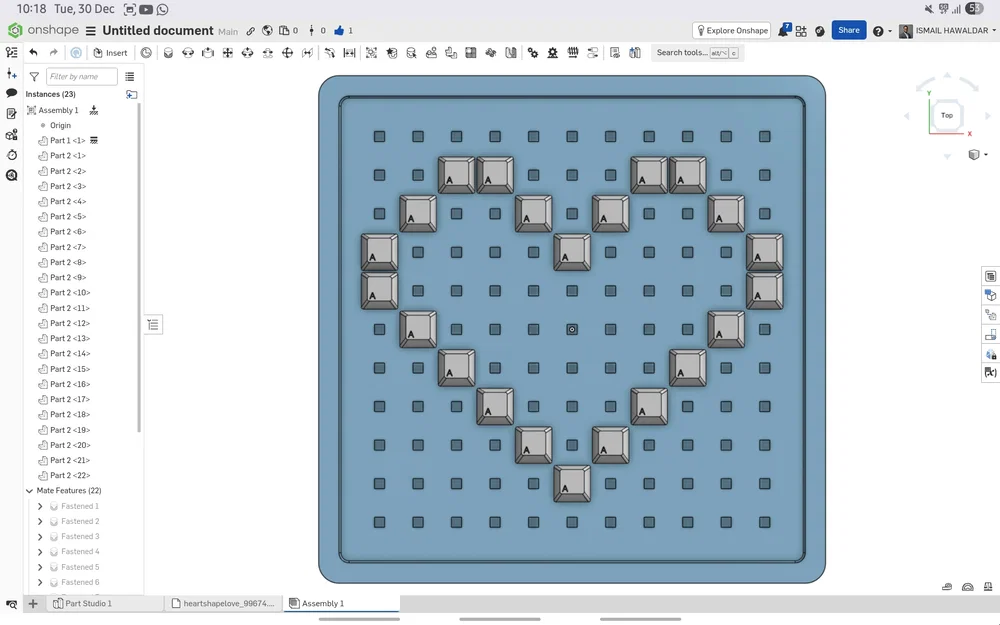This screenshot has width=1000, height=625.
Task: Click the Filter by name field
Action: point(82,77)
